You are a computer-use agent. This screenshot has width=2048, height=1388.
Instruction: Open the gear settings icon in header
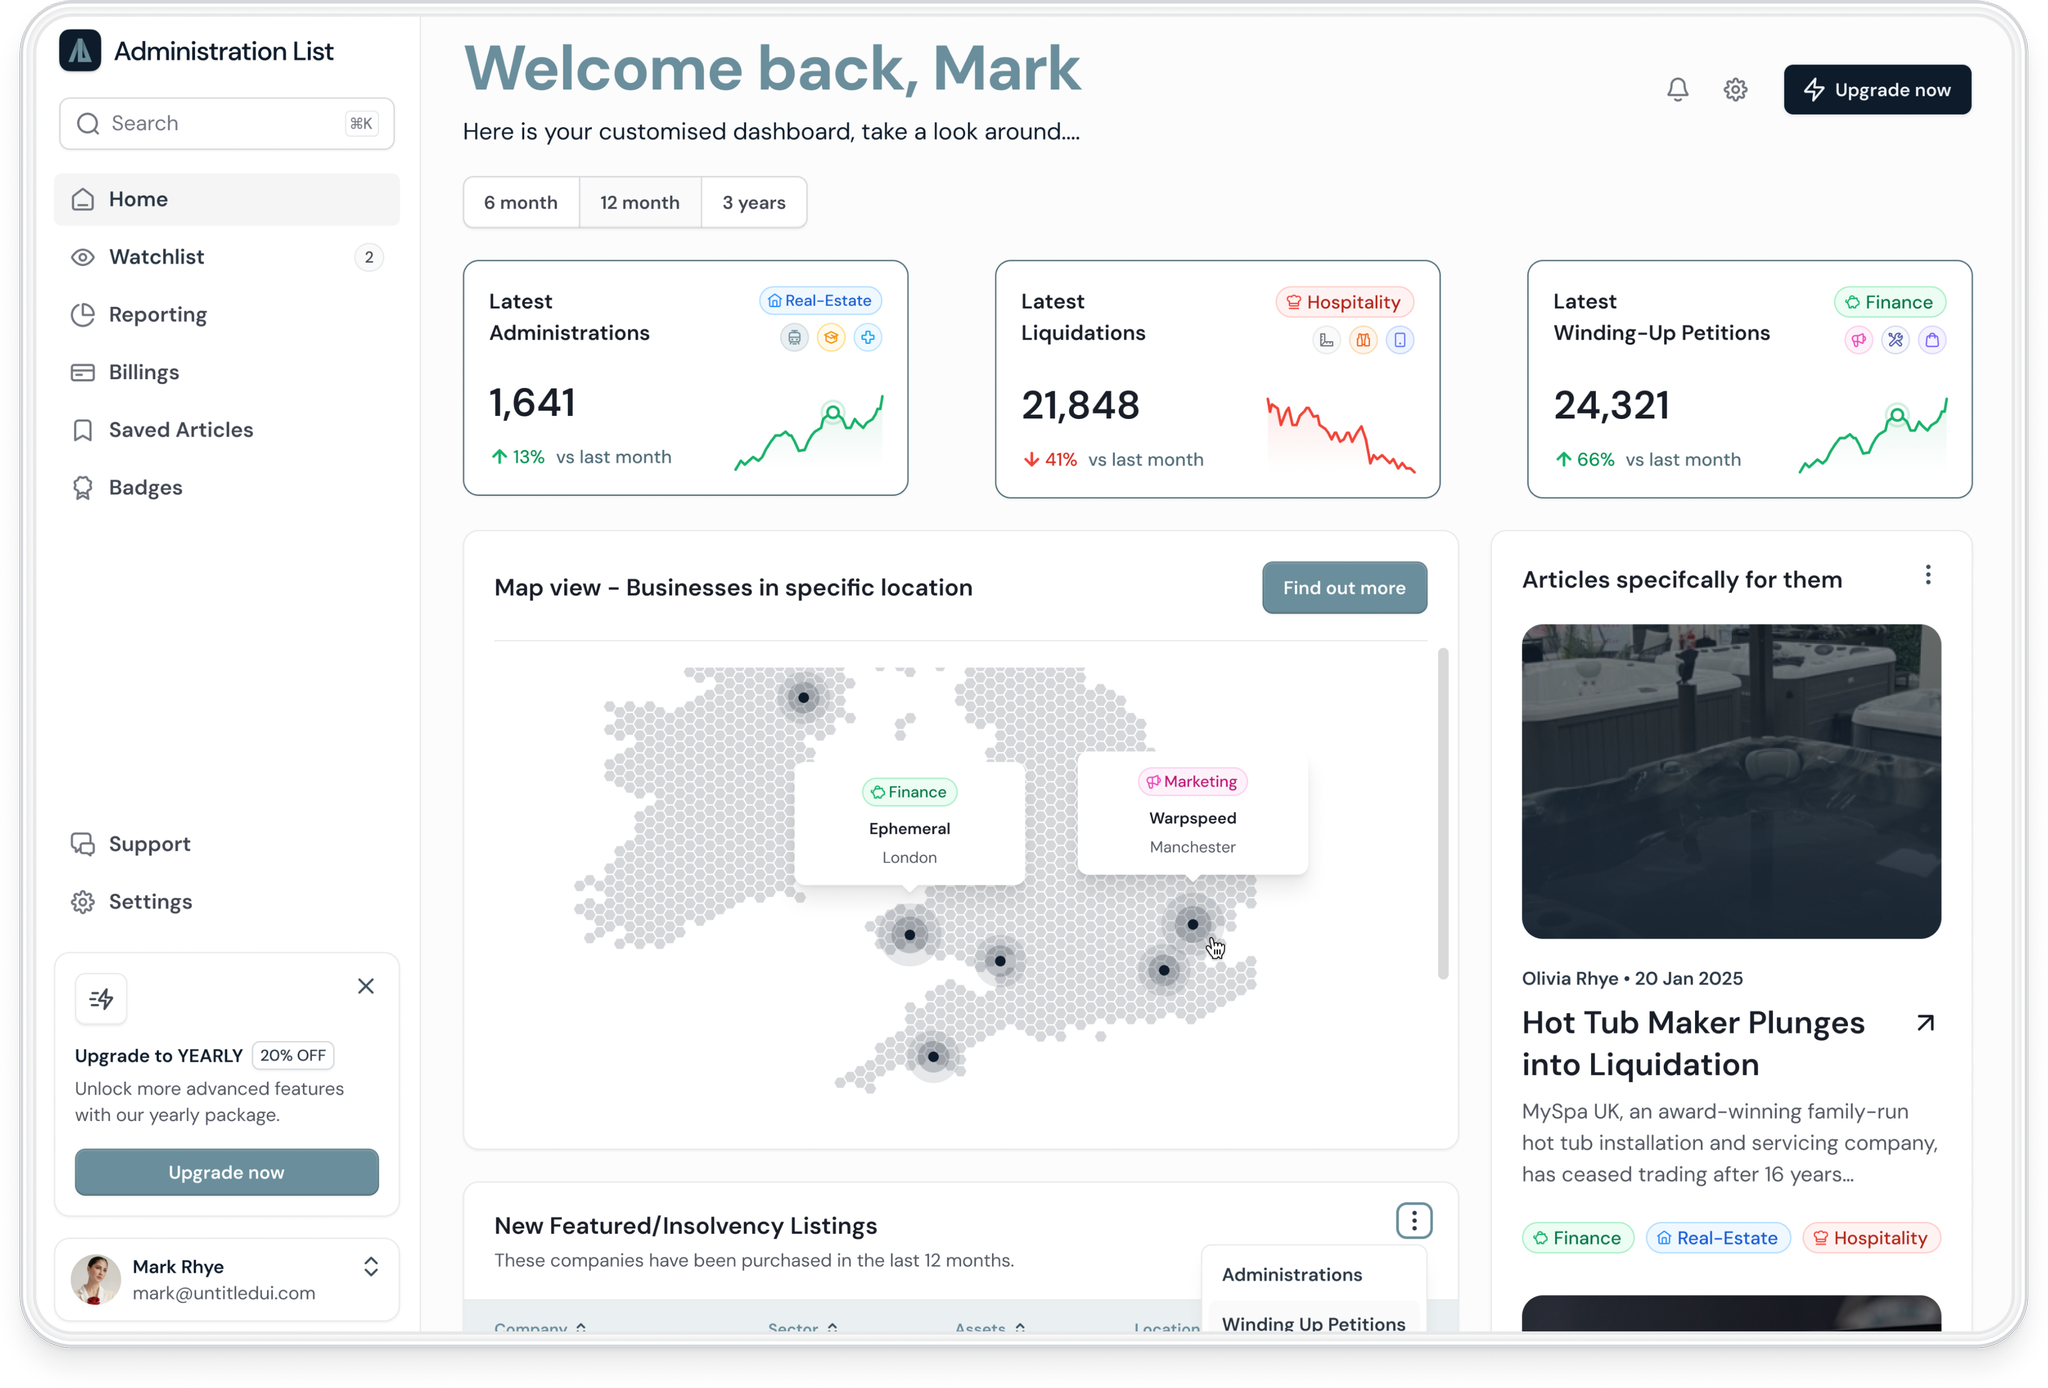click(1735, 90)
